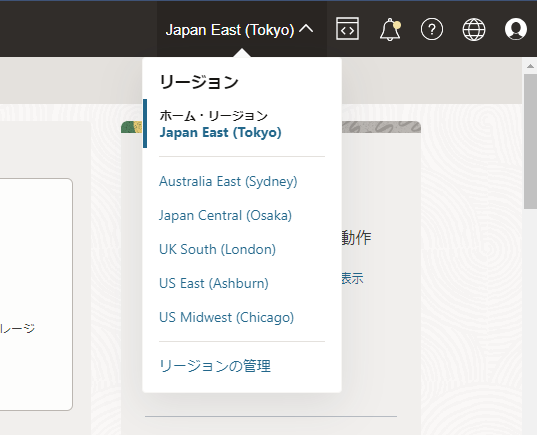Screen dimensions: 537x435
Task: Click the page scrollbar up arrow
Action: point(530,66)
